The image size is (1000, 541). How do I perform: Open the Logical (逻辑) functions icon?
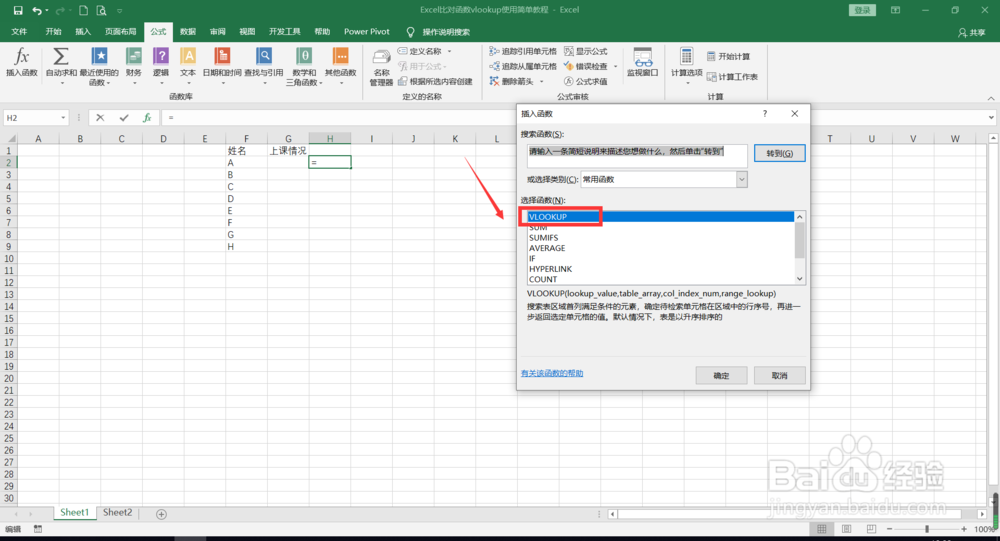tap(161, 64)
